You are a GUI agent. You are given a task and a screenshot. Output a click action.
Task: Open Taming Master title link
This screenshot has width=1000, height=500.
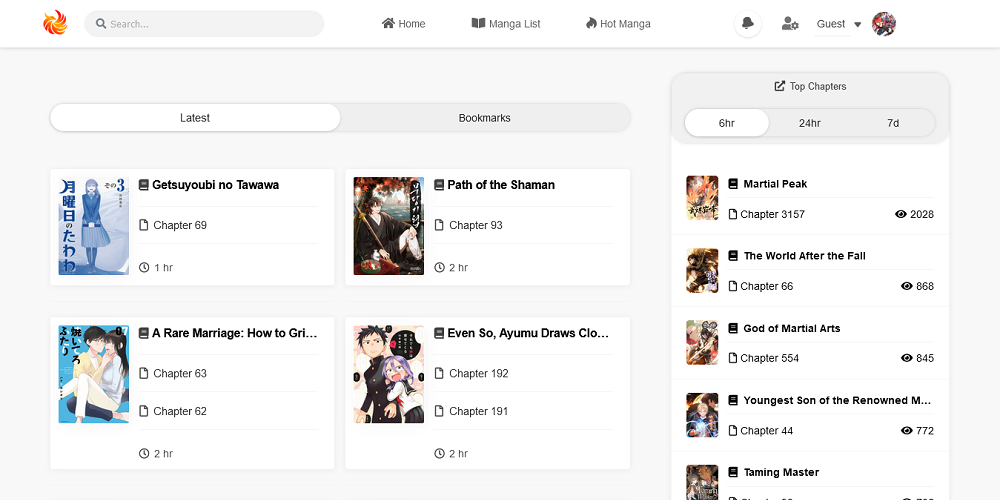(x=781, y=473)
